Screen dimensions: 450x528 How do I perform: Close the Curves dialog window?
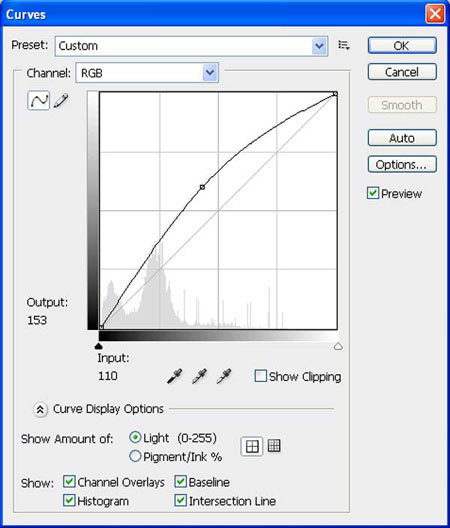pos(435,14)
